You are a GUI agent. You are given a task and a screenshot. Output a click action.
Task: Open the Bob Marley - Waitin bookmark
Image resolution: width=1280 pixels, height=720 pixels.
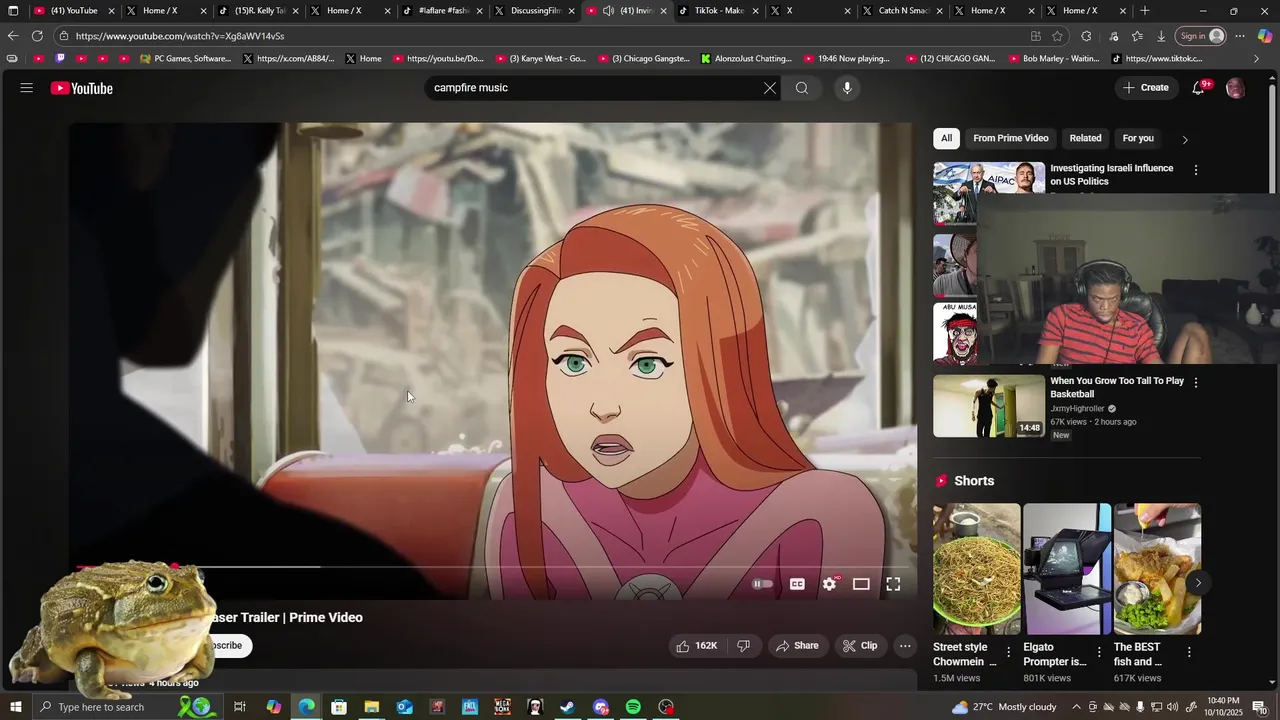[1052, 59]
